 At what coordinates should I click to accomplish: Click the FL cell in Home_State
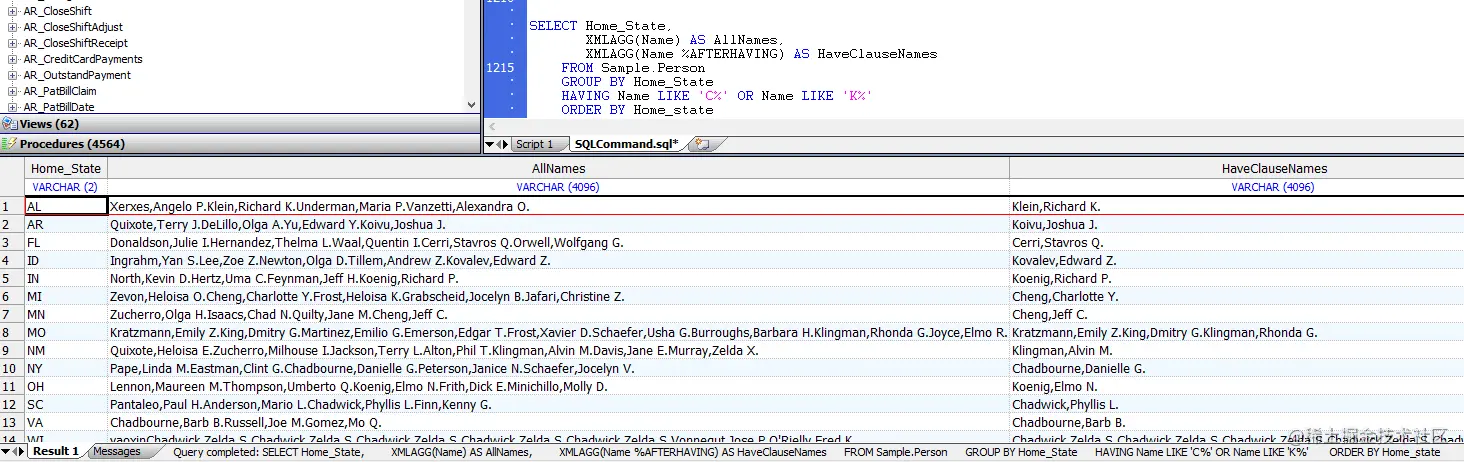(66, 242)
